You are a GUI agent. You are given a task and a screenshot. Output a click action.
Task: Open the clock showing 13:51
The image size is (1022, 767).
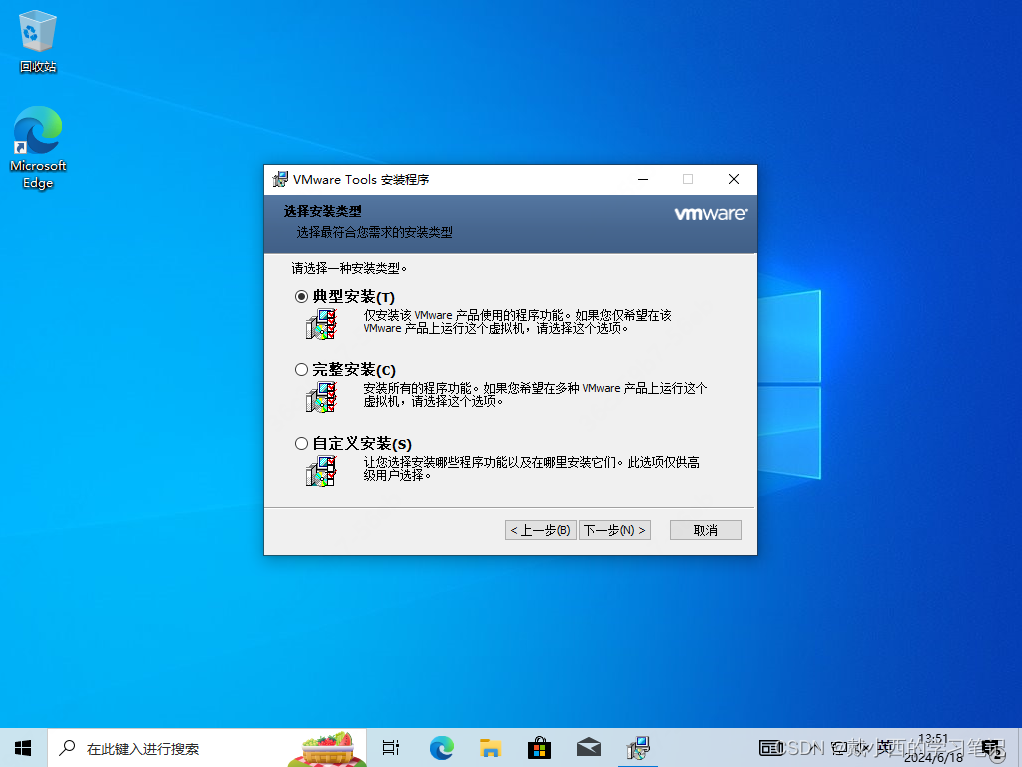(934, 748)
